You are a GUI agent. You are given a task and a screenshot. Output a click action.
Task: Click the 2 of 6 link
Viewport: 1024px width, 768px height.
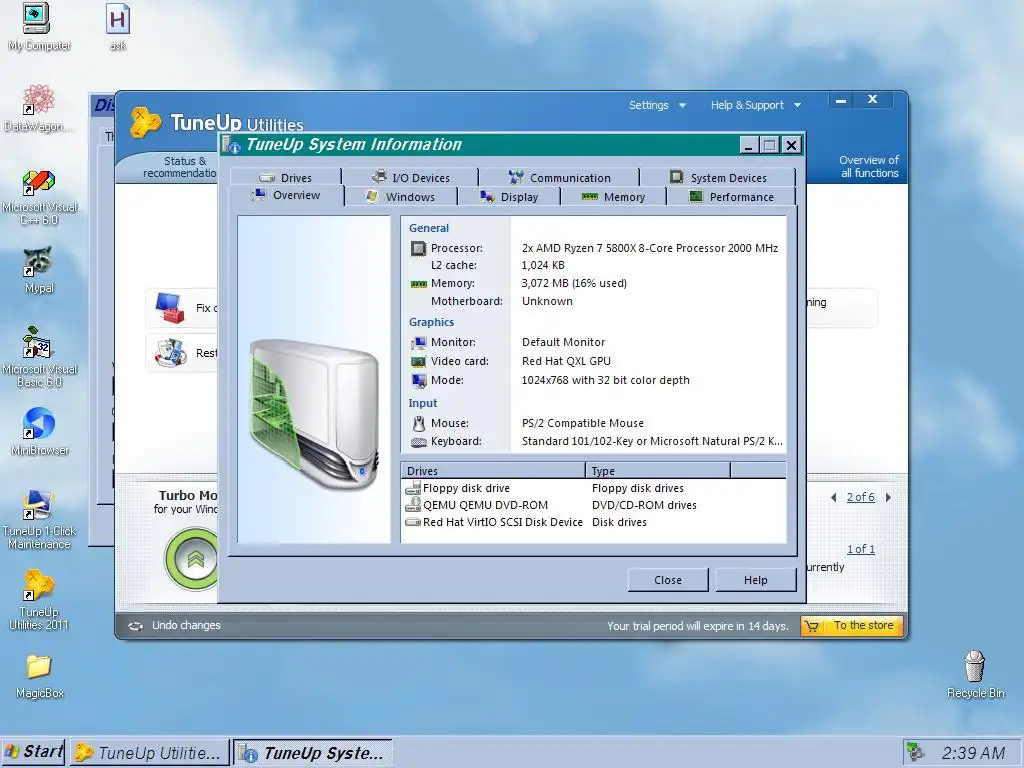click(861, 497)
